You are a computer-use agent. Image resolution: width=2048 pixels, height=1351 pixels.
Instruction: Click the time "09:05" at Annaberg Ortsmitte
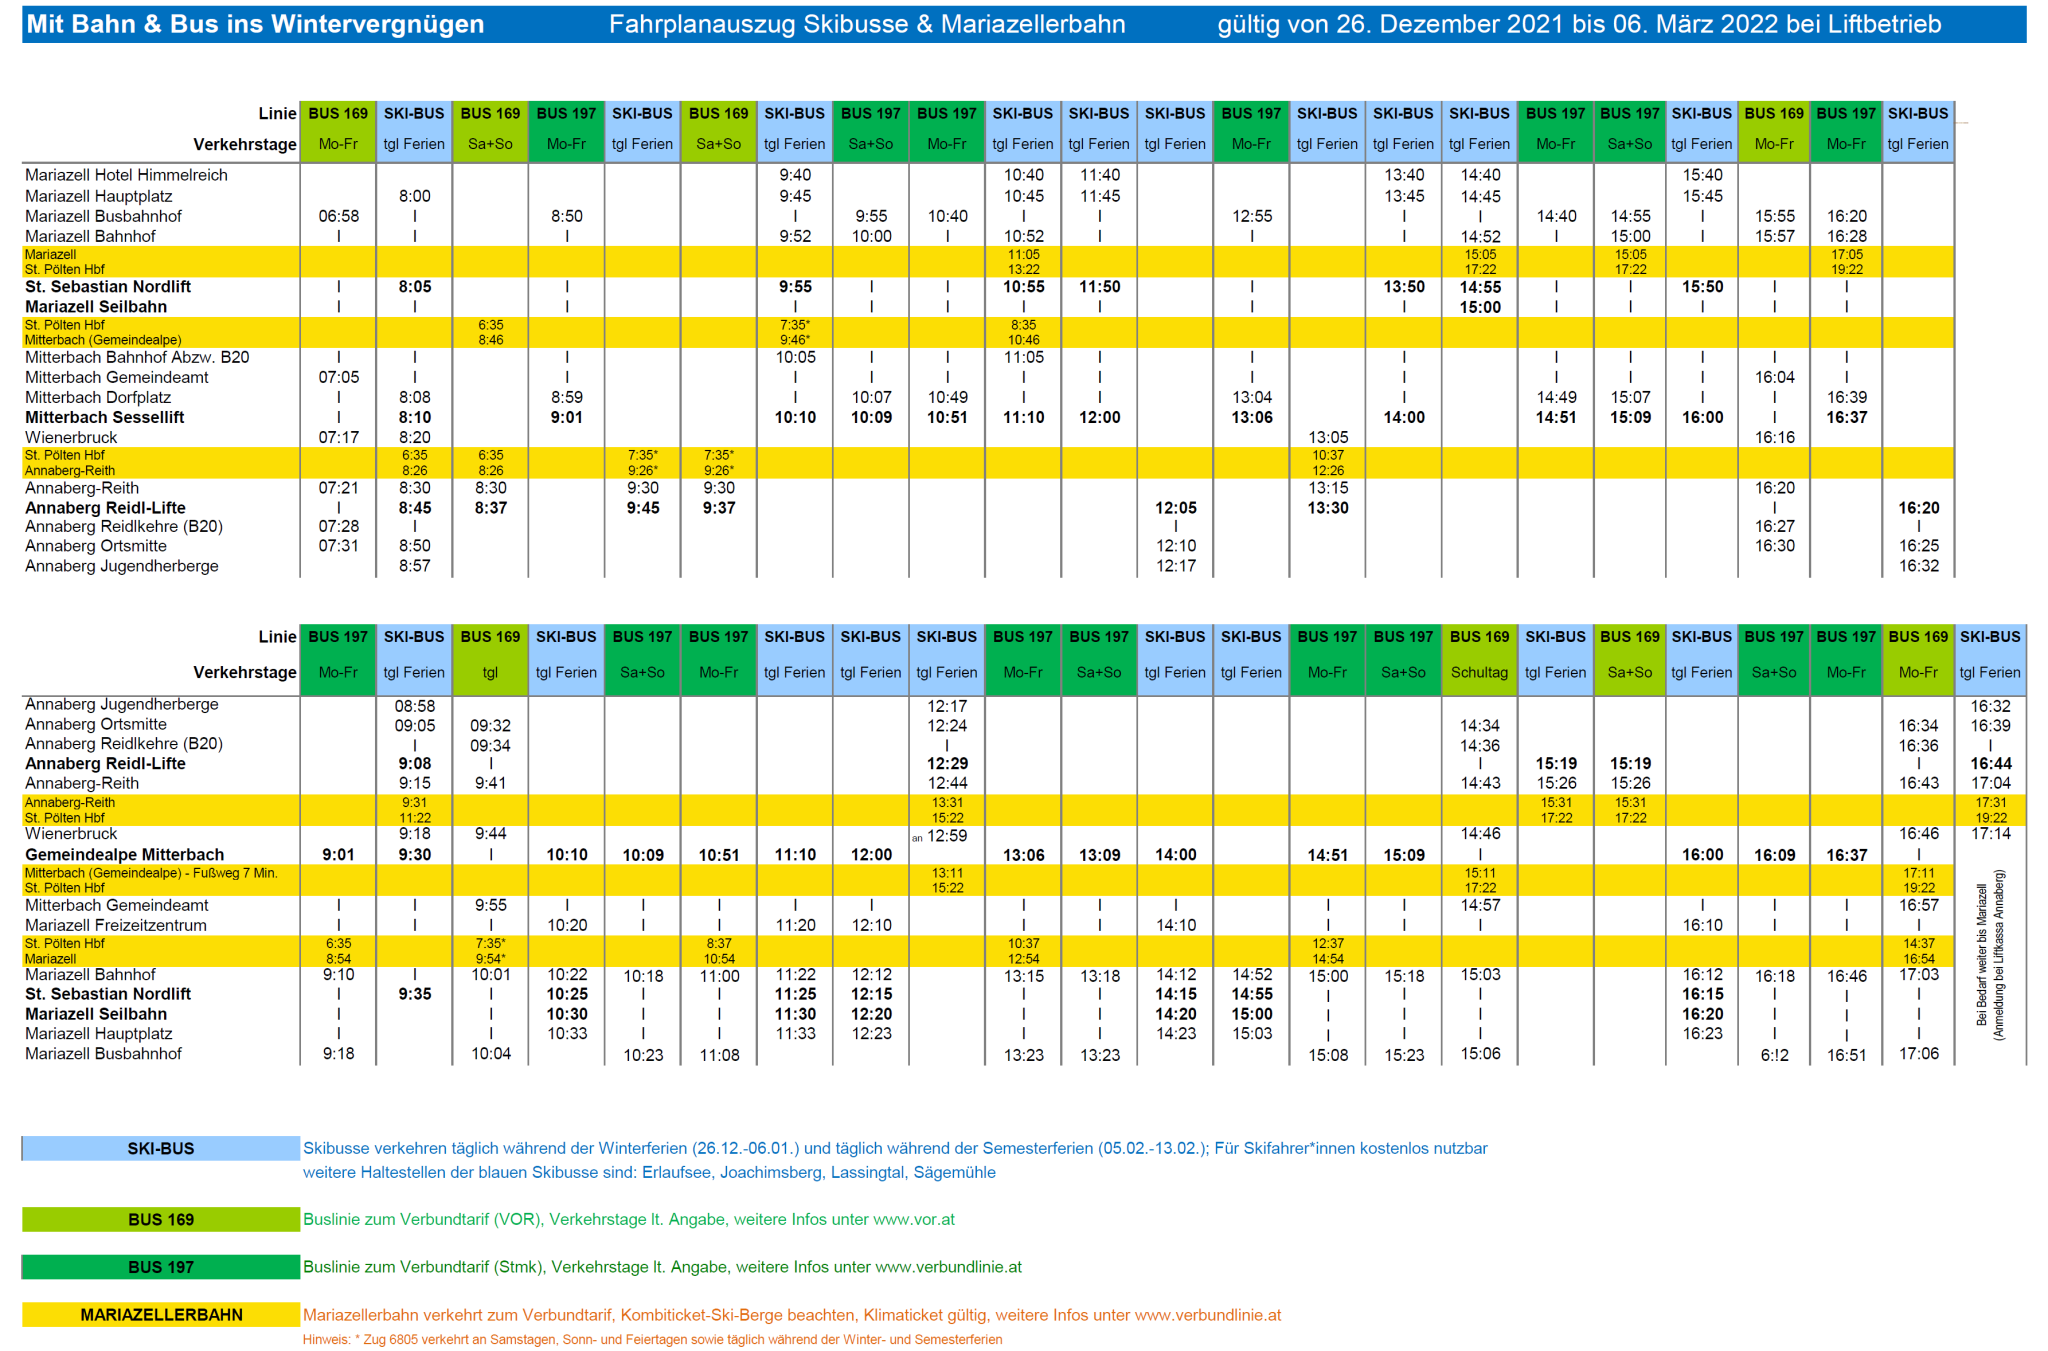point(415,726)
